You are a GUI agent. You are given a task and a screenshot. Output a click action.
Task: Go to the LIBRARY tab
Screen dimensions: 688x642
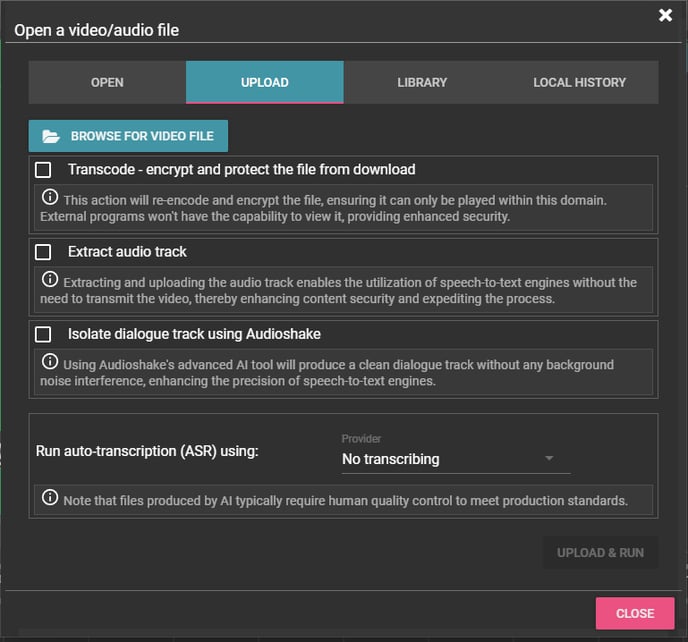pyautogui.click(x=421, y=82)
